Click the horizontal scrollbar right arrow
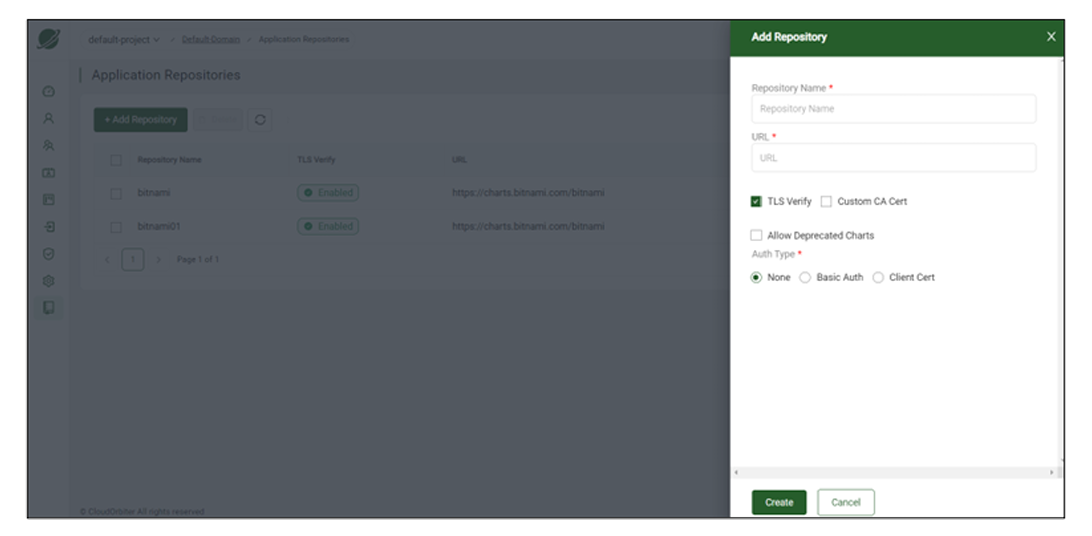This screenshot has width=1092, height=536. click(1052, 473)
